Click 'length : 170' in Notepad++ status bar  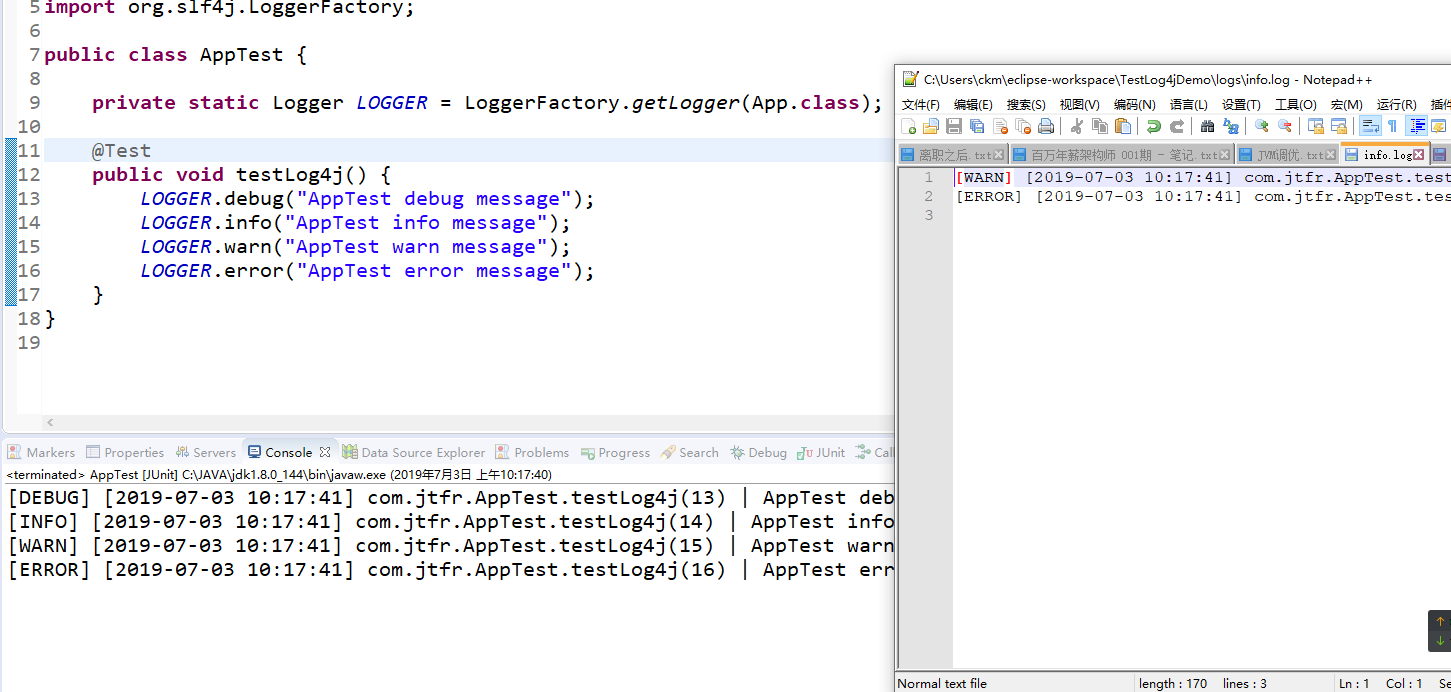(1173, 683)
